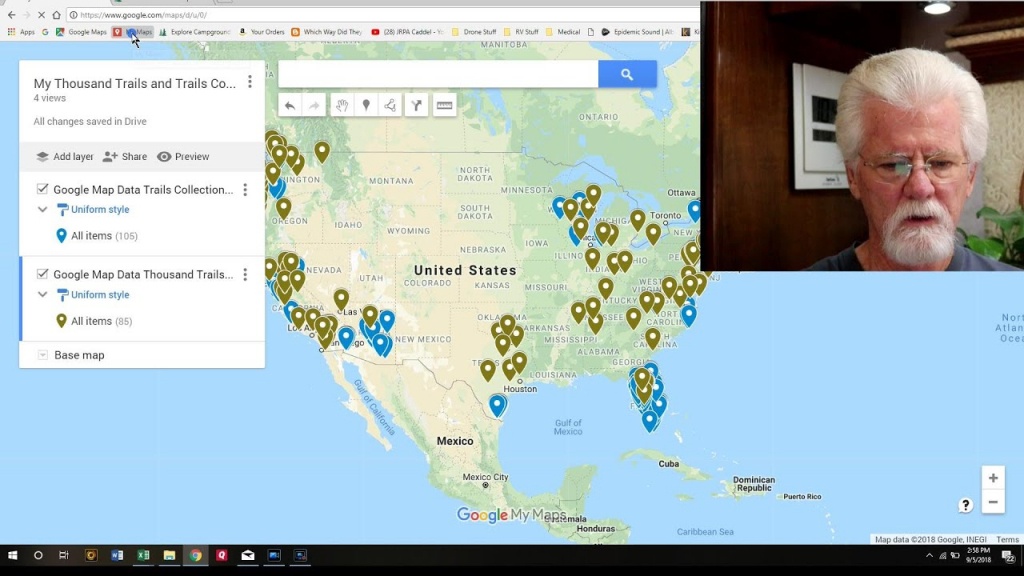Select the Add directions tool
The height and width of the screenshot is (576, 1024).
pos(416,106)
